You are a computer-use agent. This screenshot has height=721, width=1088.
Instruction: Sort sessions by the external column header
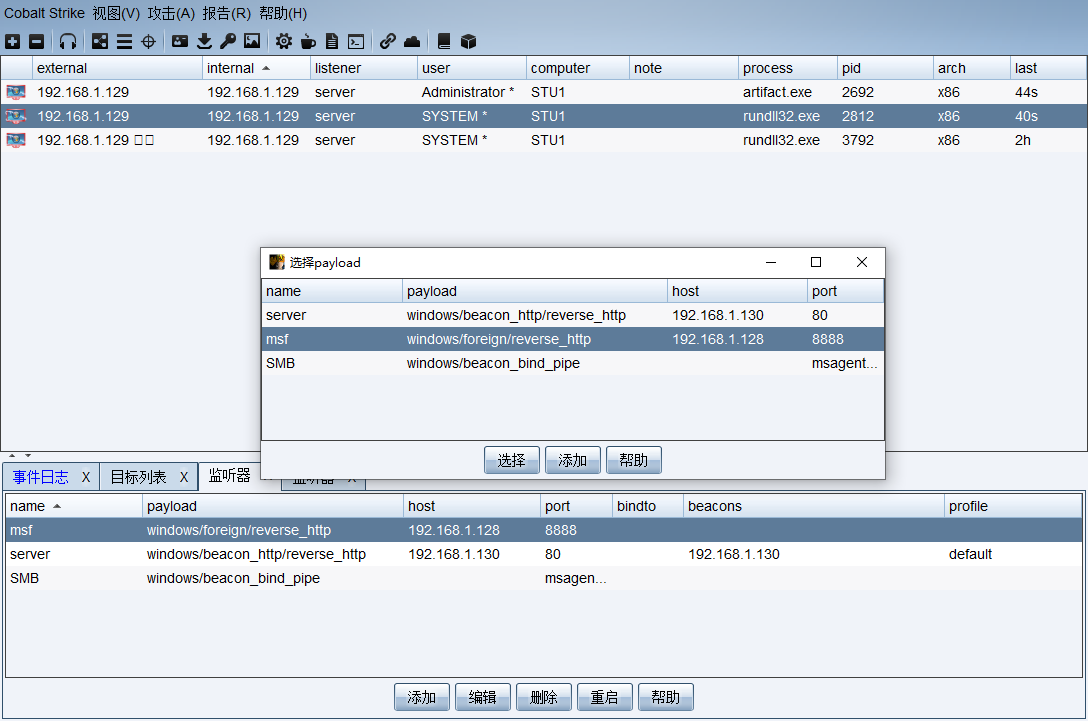click(x=117, y=68)
